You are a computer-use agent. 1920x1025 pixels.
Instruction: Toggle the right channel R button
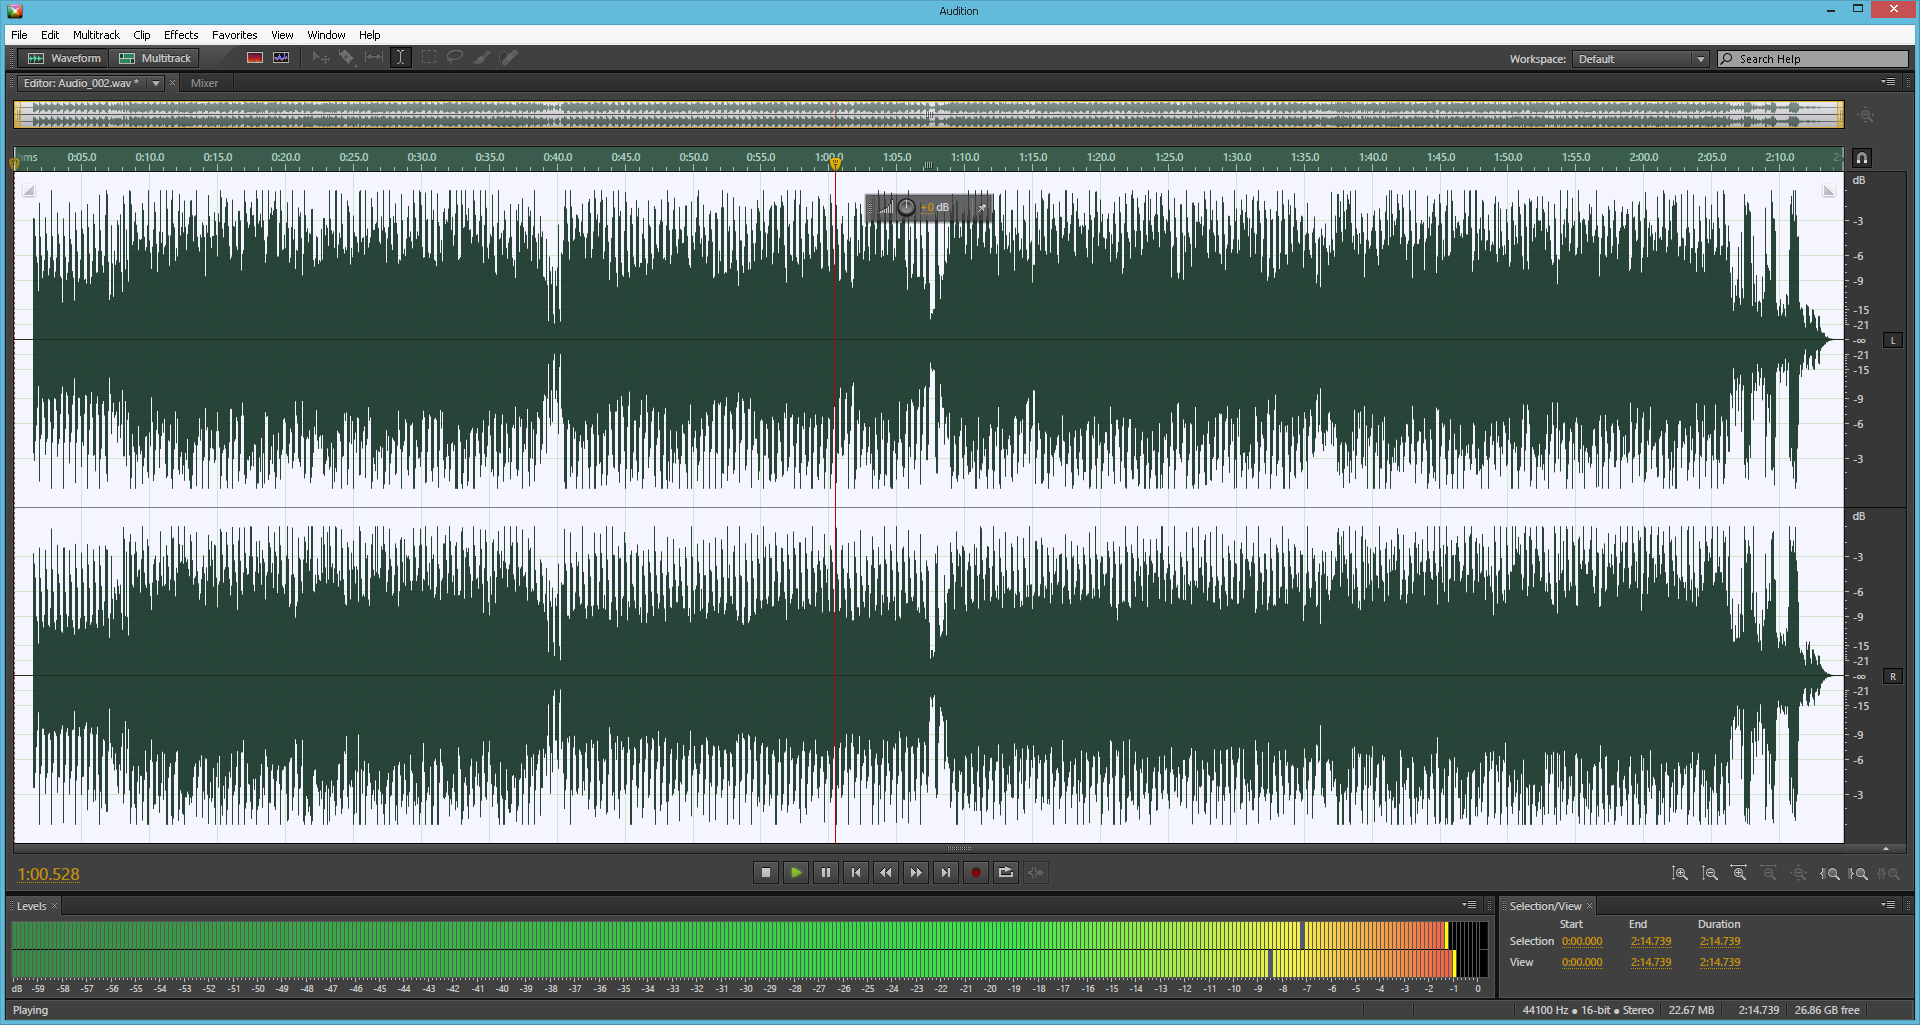pyautogui.click(x=1893, y=677)
